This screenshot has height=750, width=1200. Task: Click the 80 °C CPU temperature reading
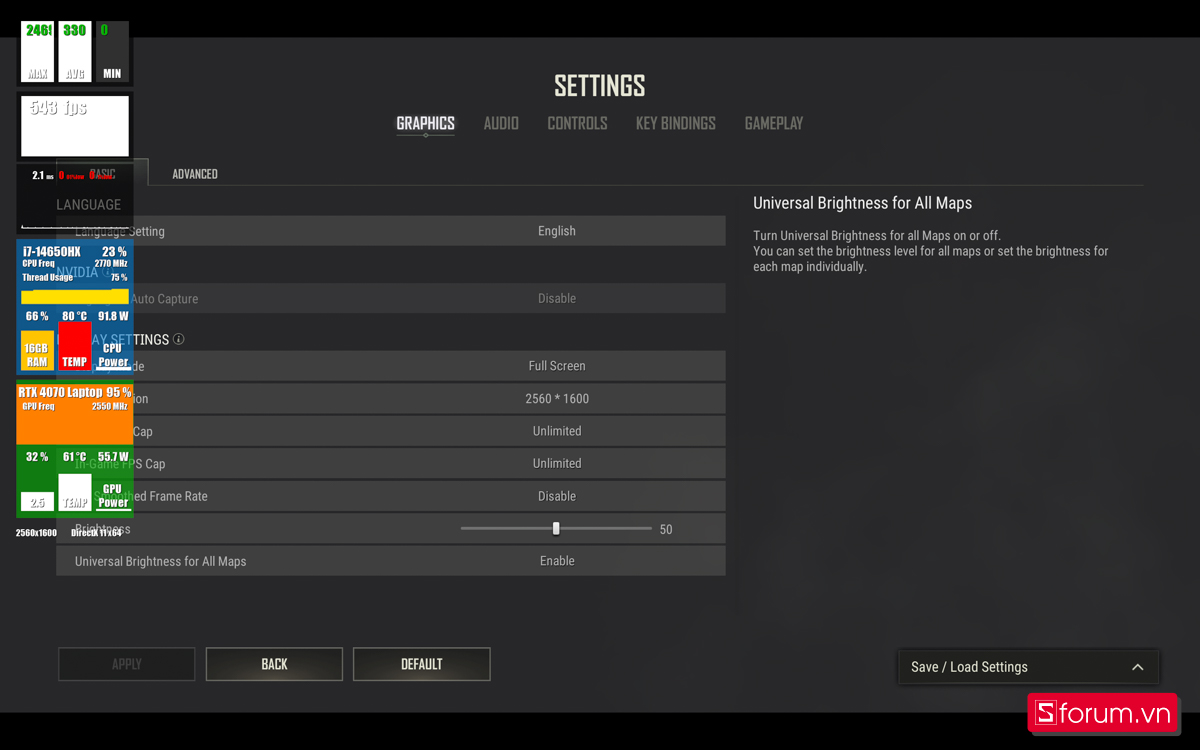74,316
